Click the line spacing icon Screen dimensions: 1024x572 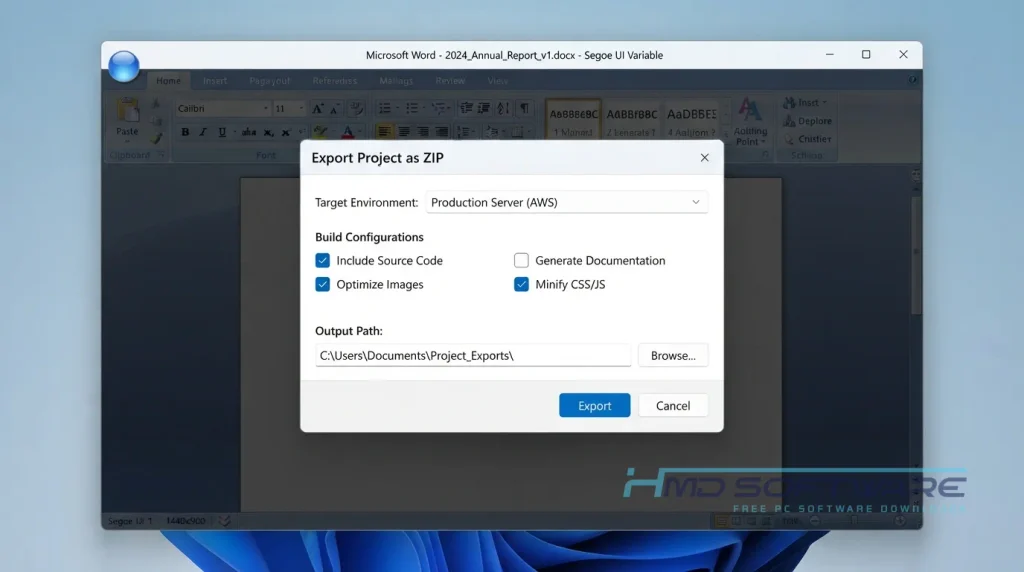click(x=463, y=132)
